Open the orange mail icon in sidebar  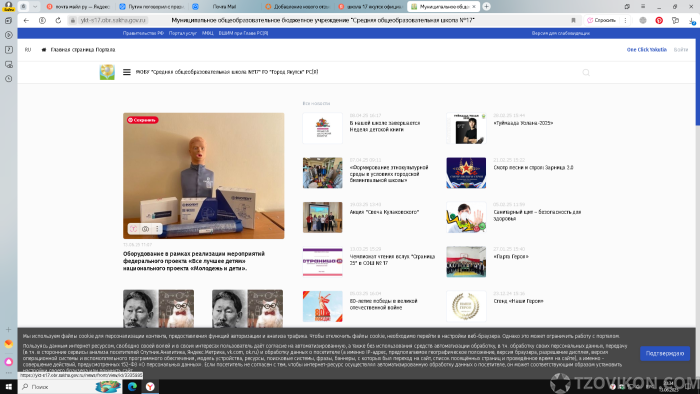pyautogui.click(x=8, y=344)
